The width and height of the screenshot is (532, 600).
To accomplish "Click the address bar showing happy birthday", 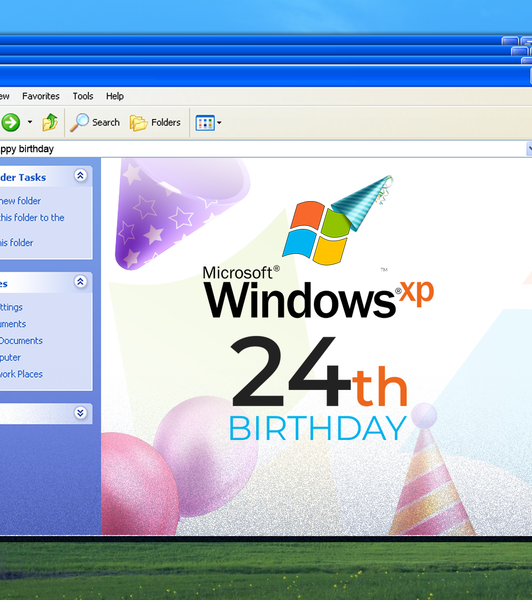I will click(x=263, y=149).
